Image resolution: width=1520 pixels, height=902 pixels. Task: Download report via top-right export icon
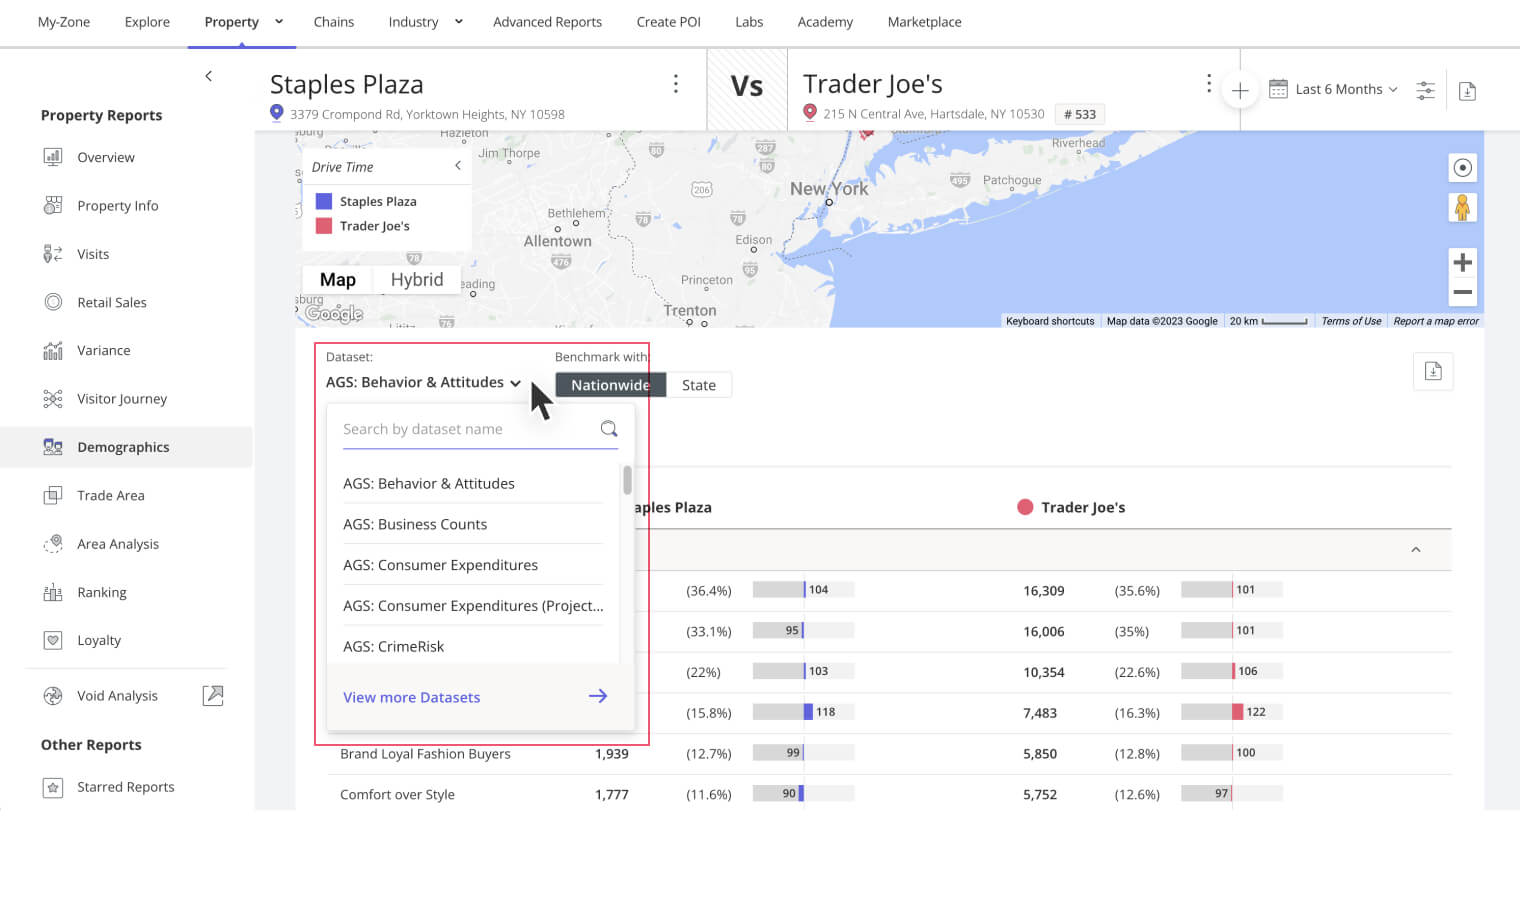pyautogui.click(x=1467, y=91)
